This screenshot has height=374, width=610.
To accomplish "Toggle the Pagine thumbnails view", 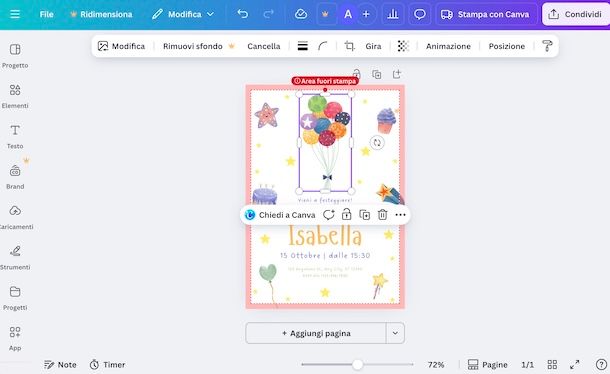I will point(487,365).
